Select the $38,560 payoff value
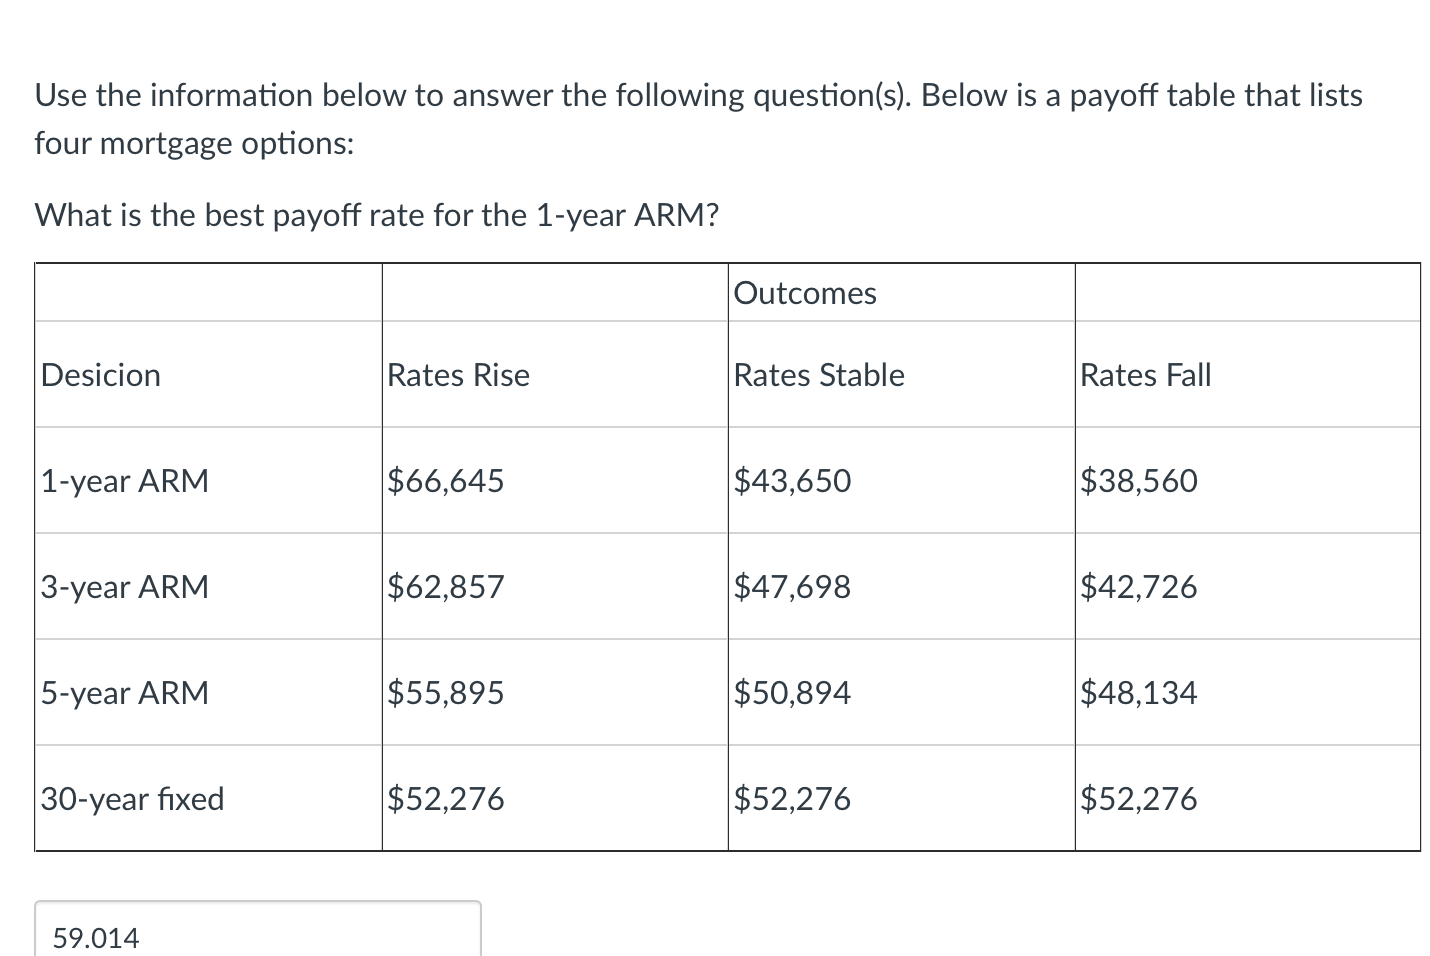This screenshot has width=1430, height=956. pyautogui.click(x=1139, y=481)
